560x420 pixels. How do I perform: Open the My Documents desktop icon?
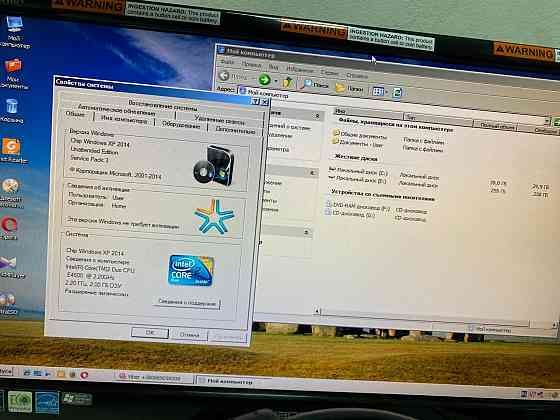coord(14,74)
